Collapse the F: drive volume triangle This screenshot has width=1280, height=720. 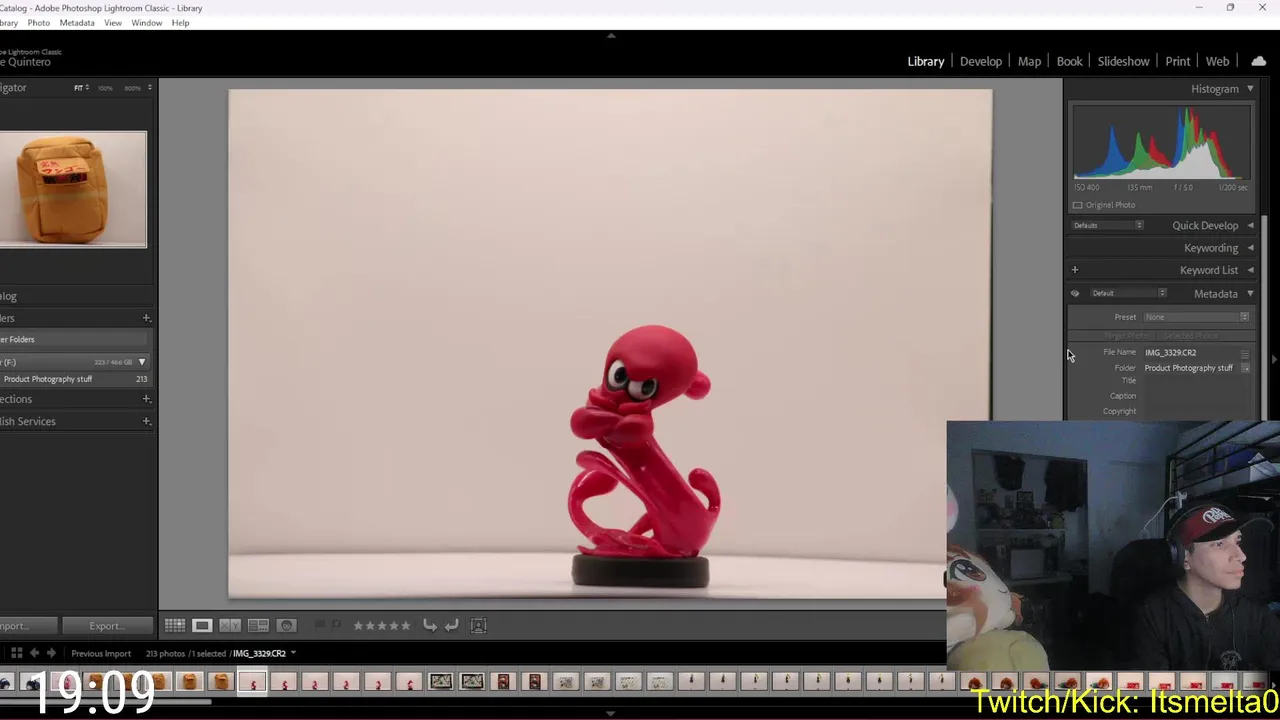tap(142, 362)
